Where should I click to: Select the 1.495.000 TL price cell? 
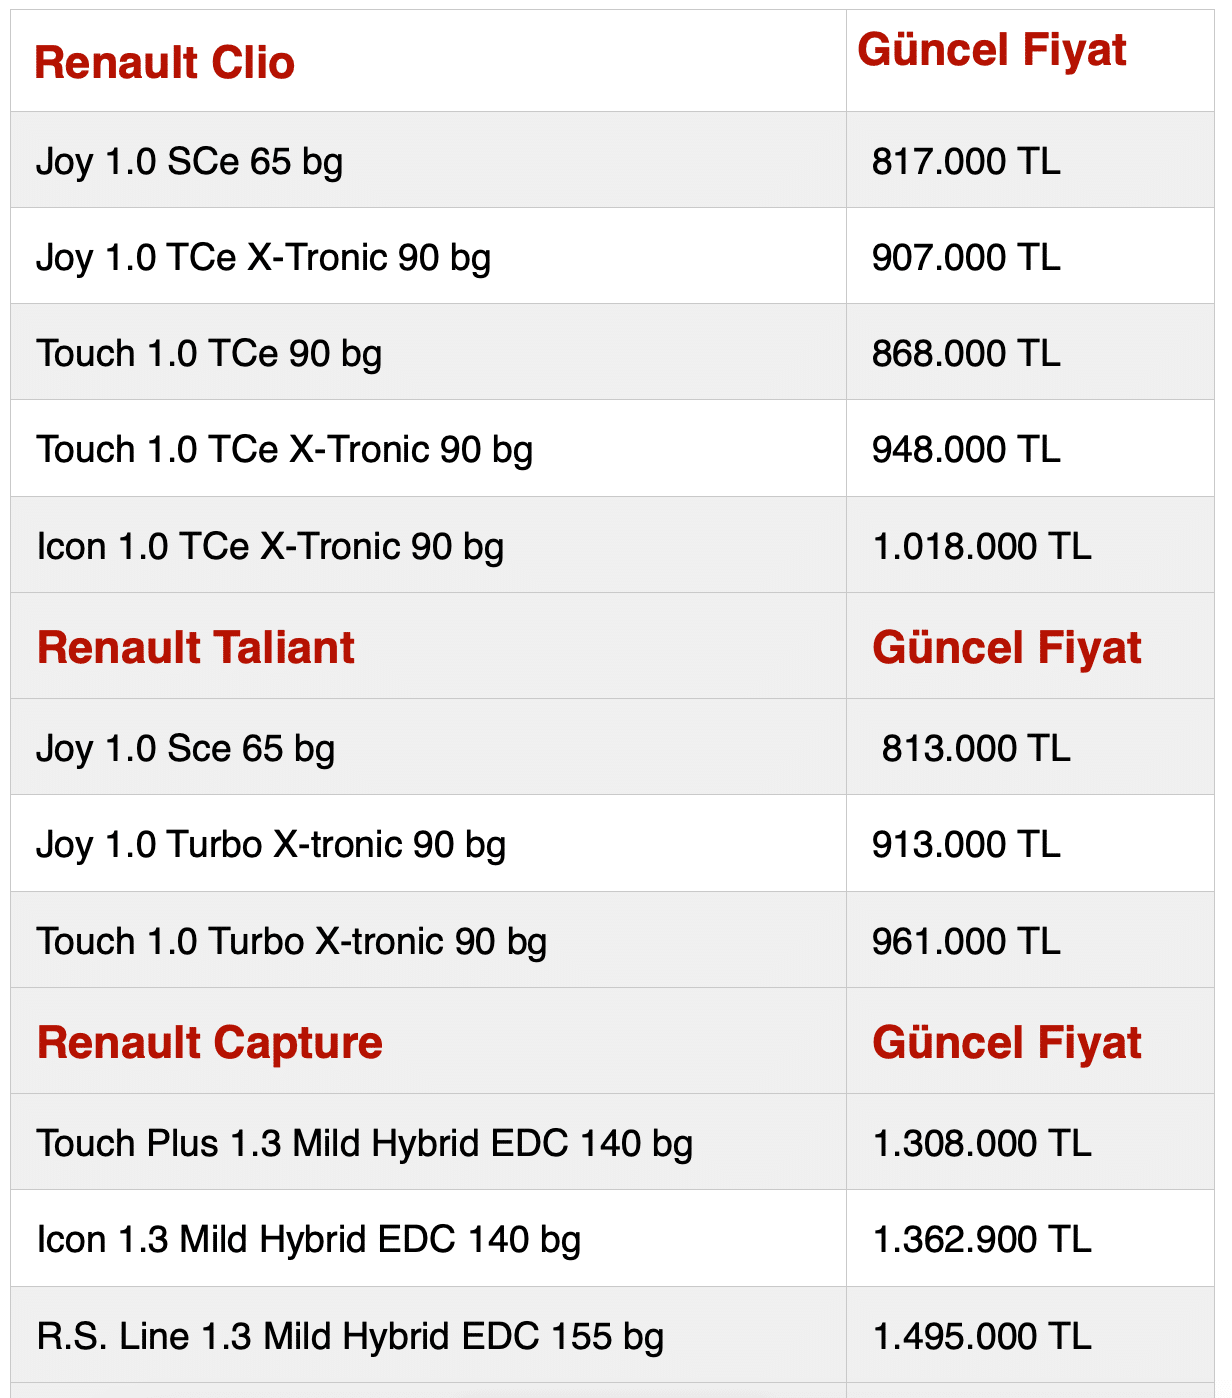(982, 1336)
